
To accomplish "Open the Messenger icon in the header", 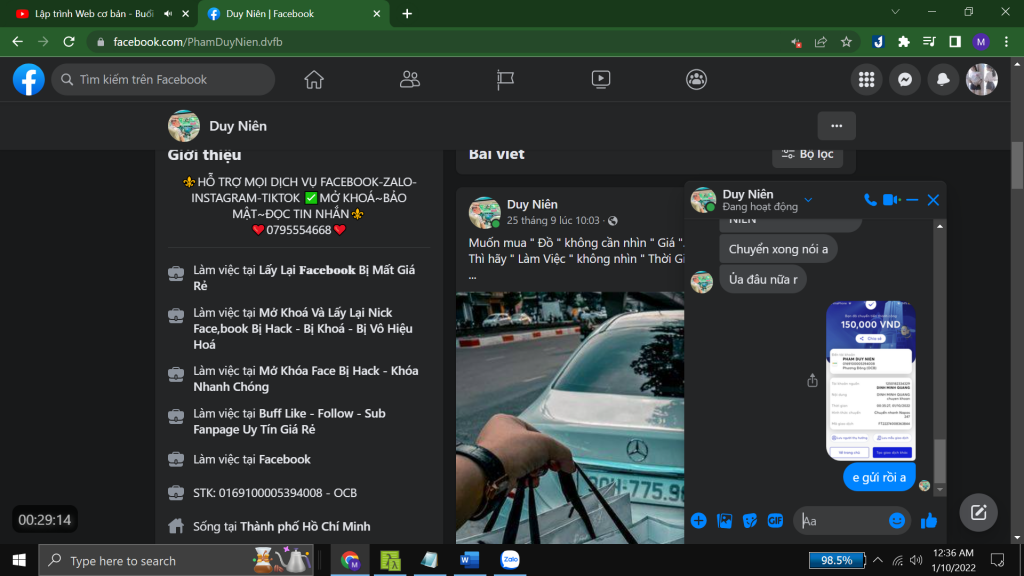I will click(x=904, y=80).
